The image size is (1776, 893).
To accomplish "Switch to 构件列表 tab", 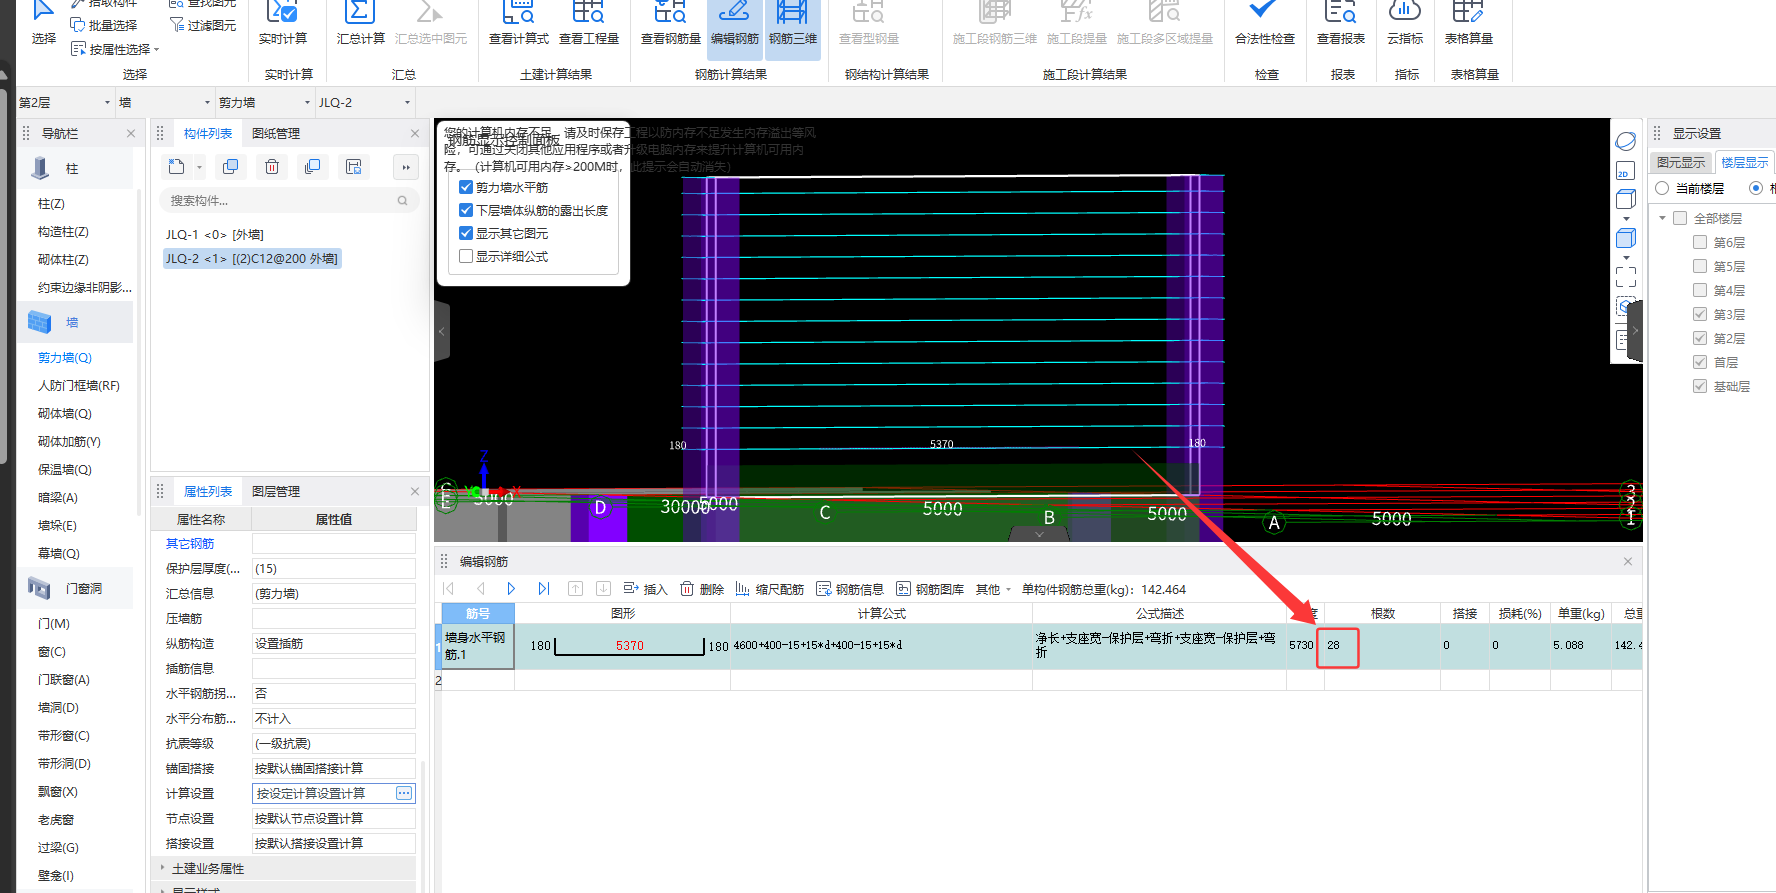I will pos(208,133).
